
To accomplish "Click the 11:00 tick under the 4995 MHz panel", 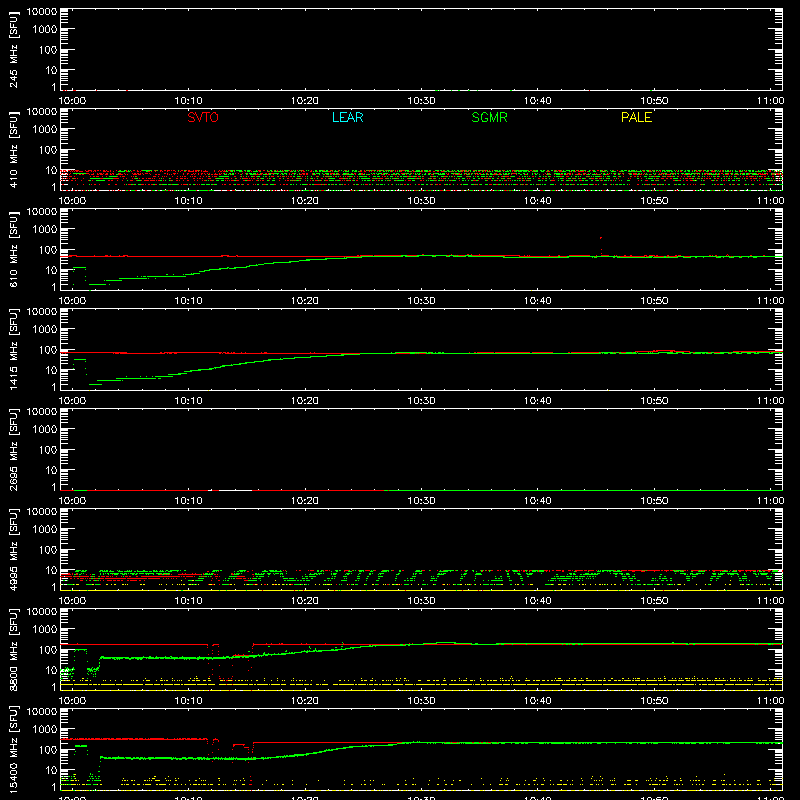I will 770,601.
